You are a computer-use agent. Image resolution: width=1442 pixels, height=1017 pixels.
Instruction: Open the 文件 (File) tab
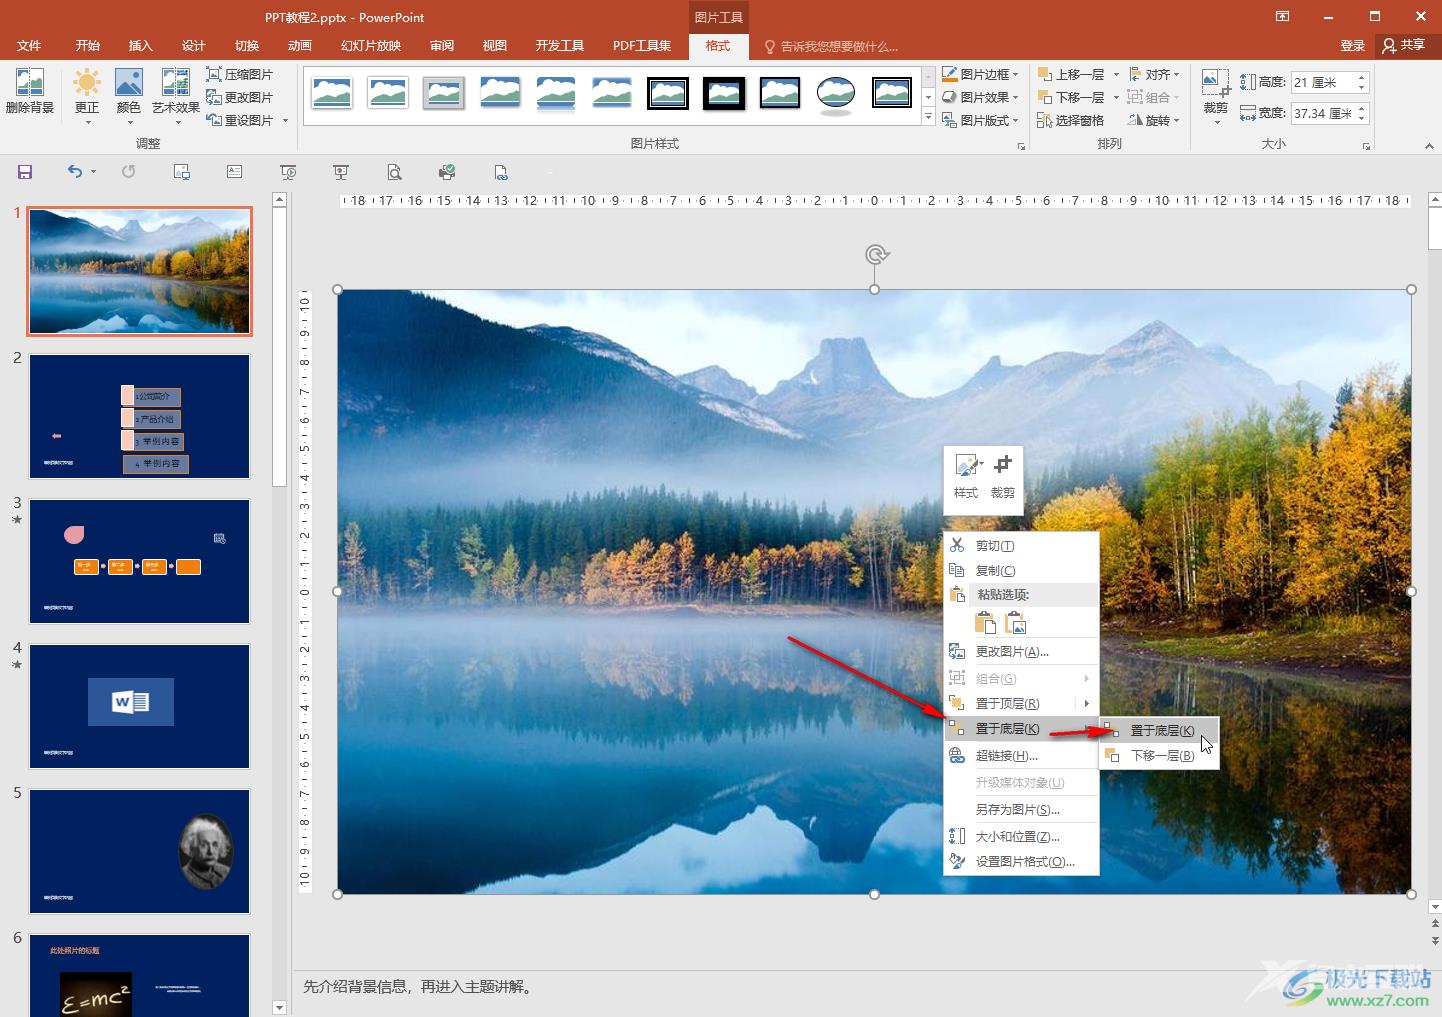click(x=29, y=46)
